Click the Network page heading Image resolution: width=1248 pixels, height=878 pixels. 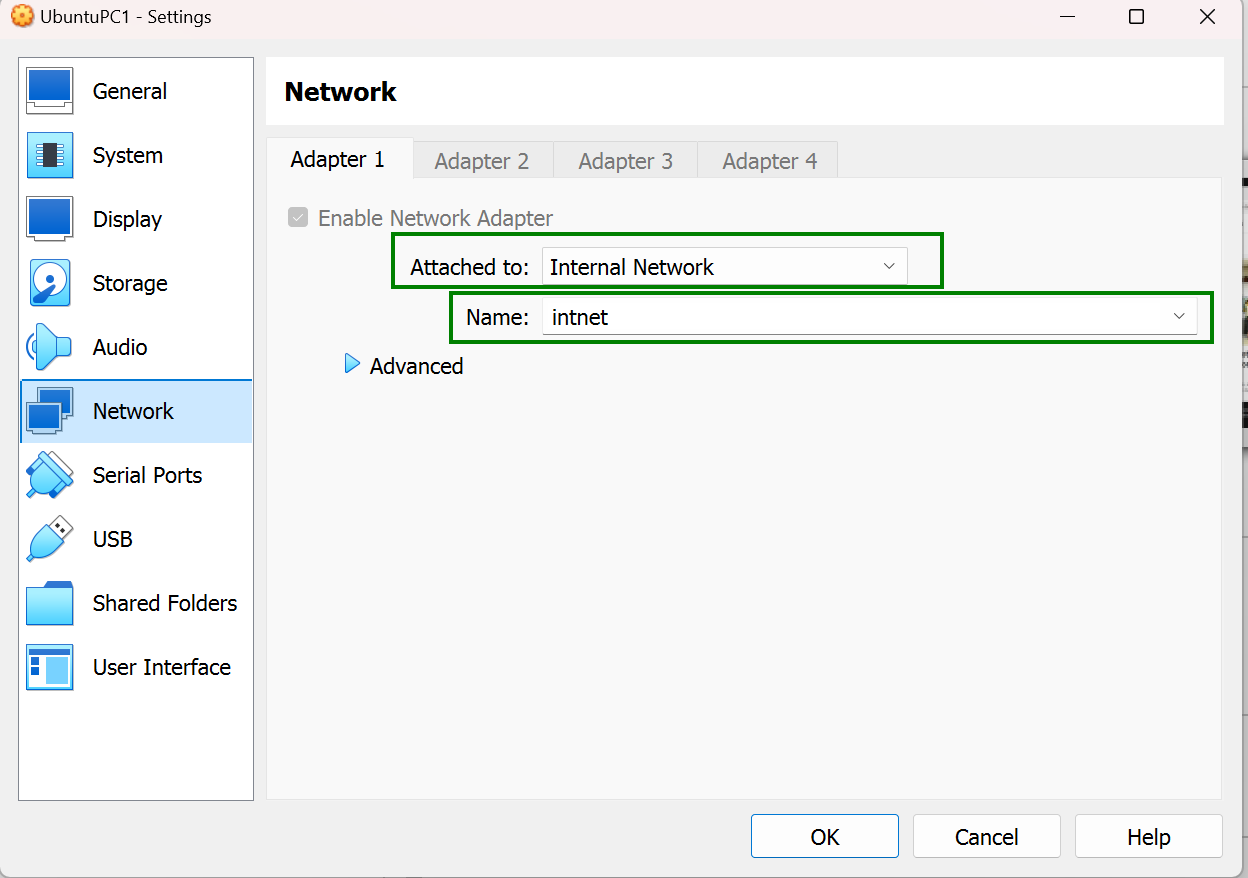(x=341, y=92)
